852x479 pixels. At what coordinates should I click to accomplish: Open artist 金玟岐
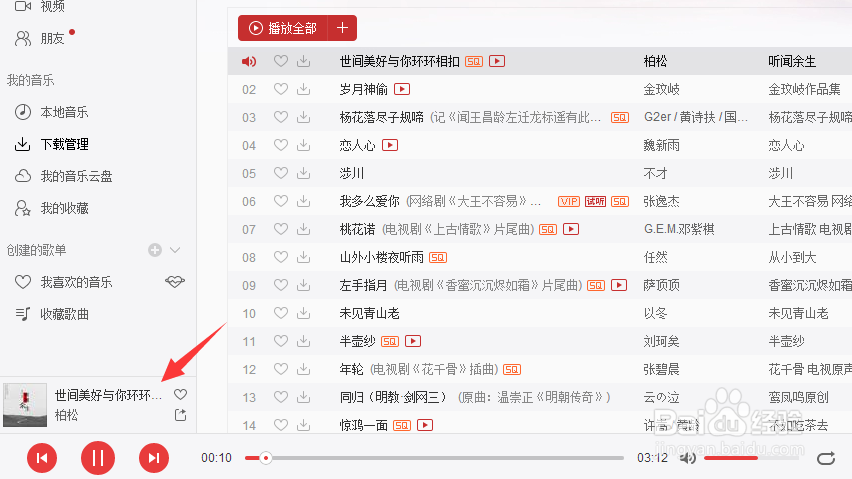tap(661, 89)
